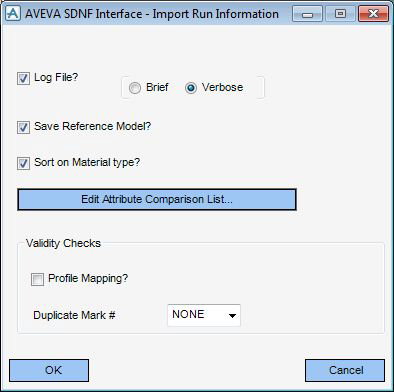394x392 pixels.
Task: Uncheck the Log File? checkbox
Action: tap(23, 79)
